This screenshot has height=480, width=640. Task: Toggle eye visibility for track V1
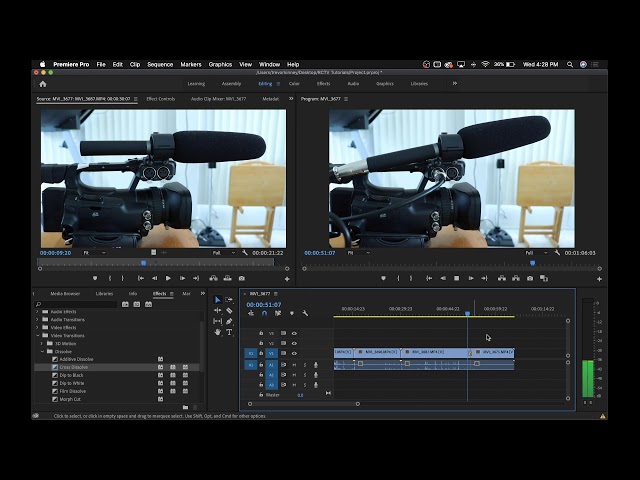[x=294, y=353]
